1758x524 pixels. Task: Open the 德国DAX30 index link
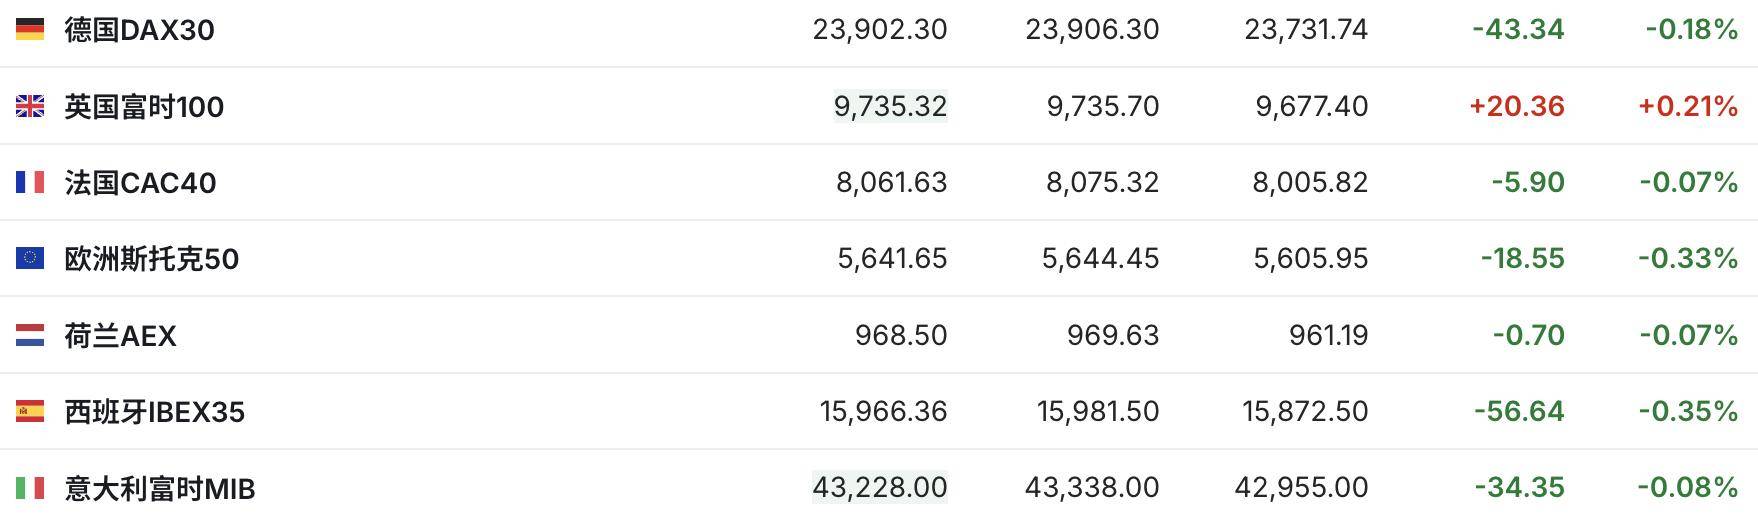(139, 30)
